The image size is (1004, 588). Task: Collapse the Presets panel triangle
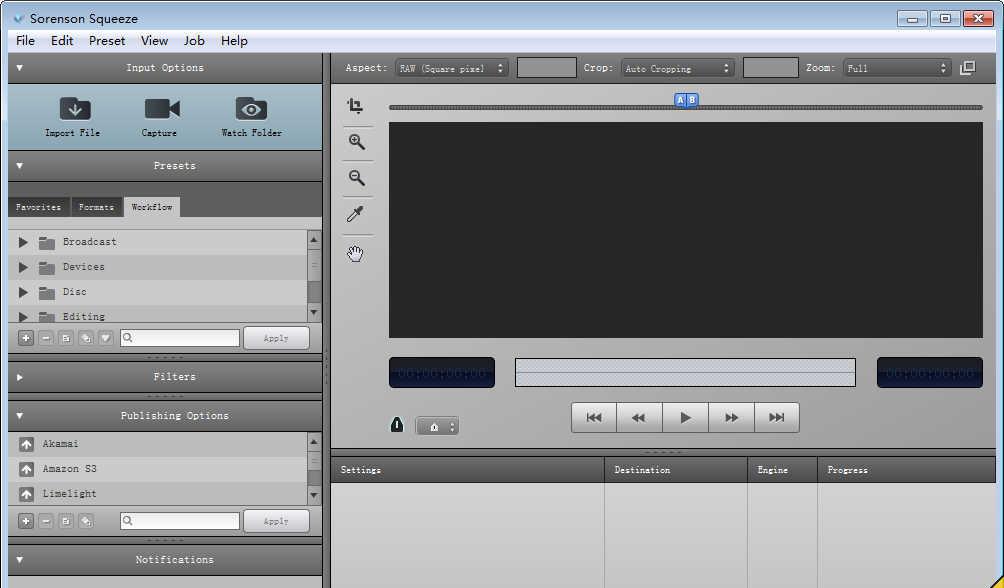click(x=19, y=166)
